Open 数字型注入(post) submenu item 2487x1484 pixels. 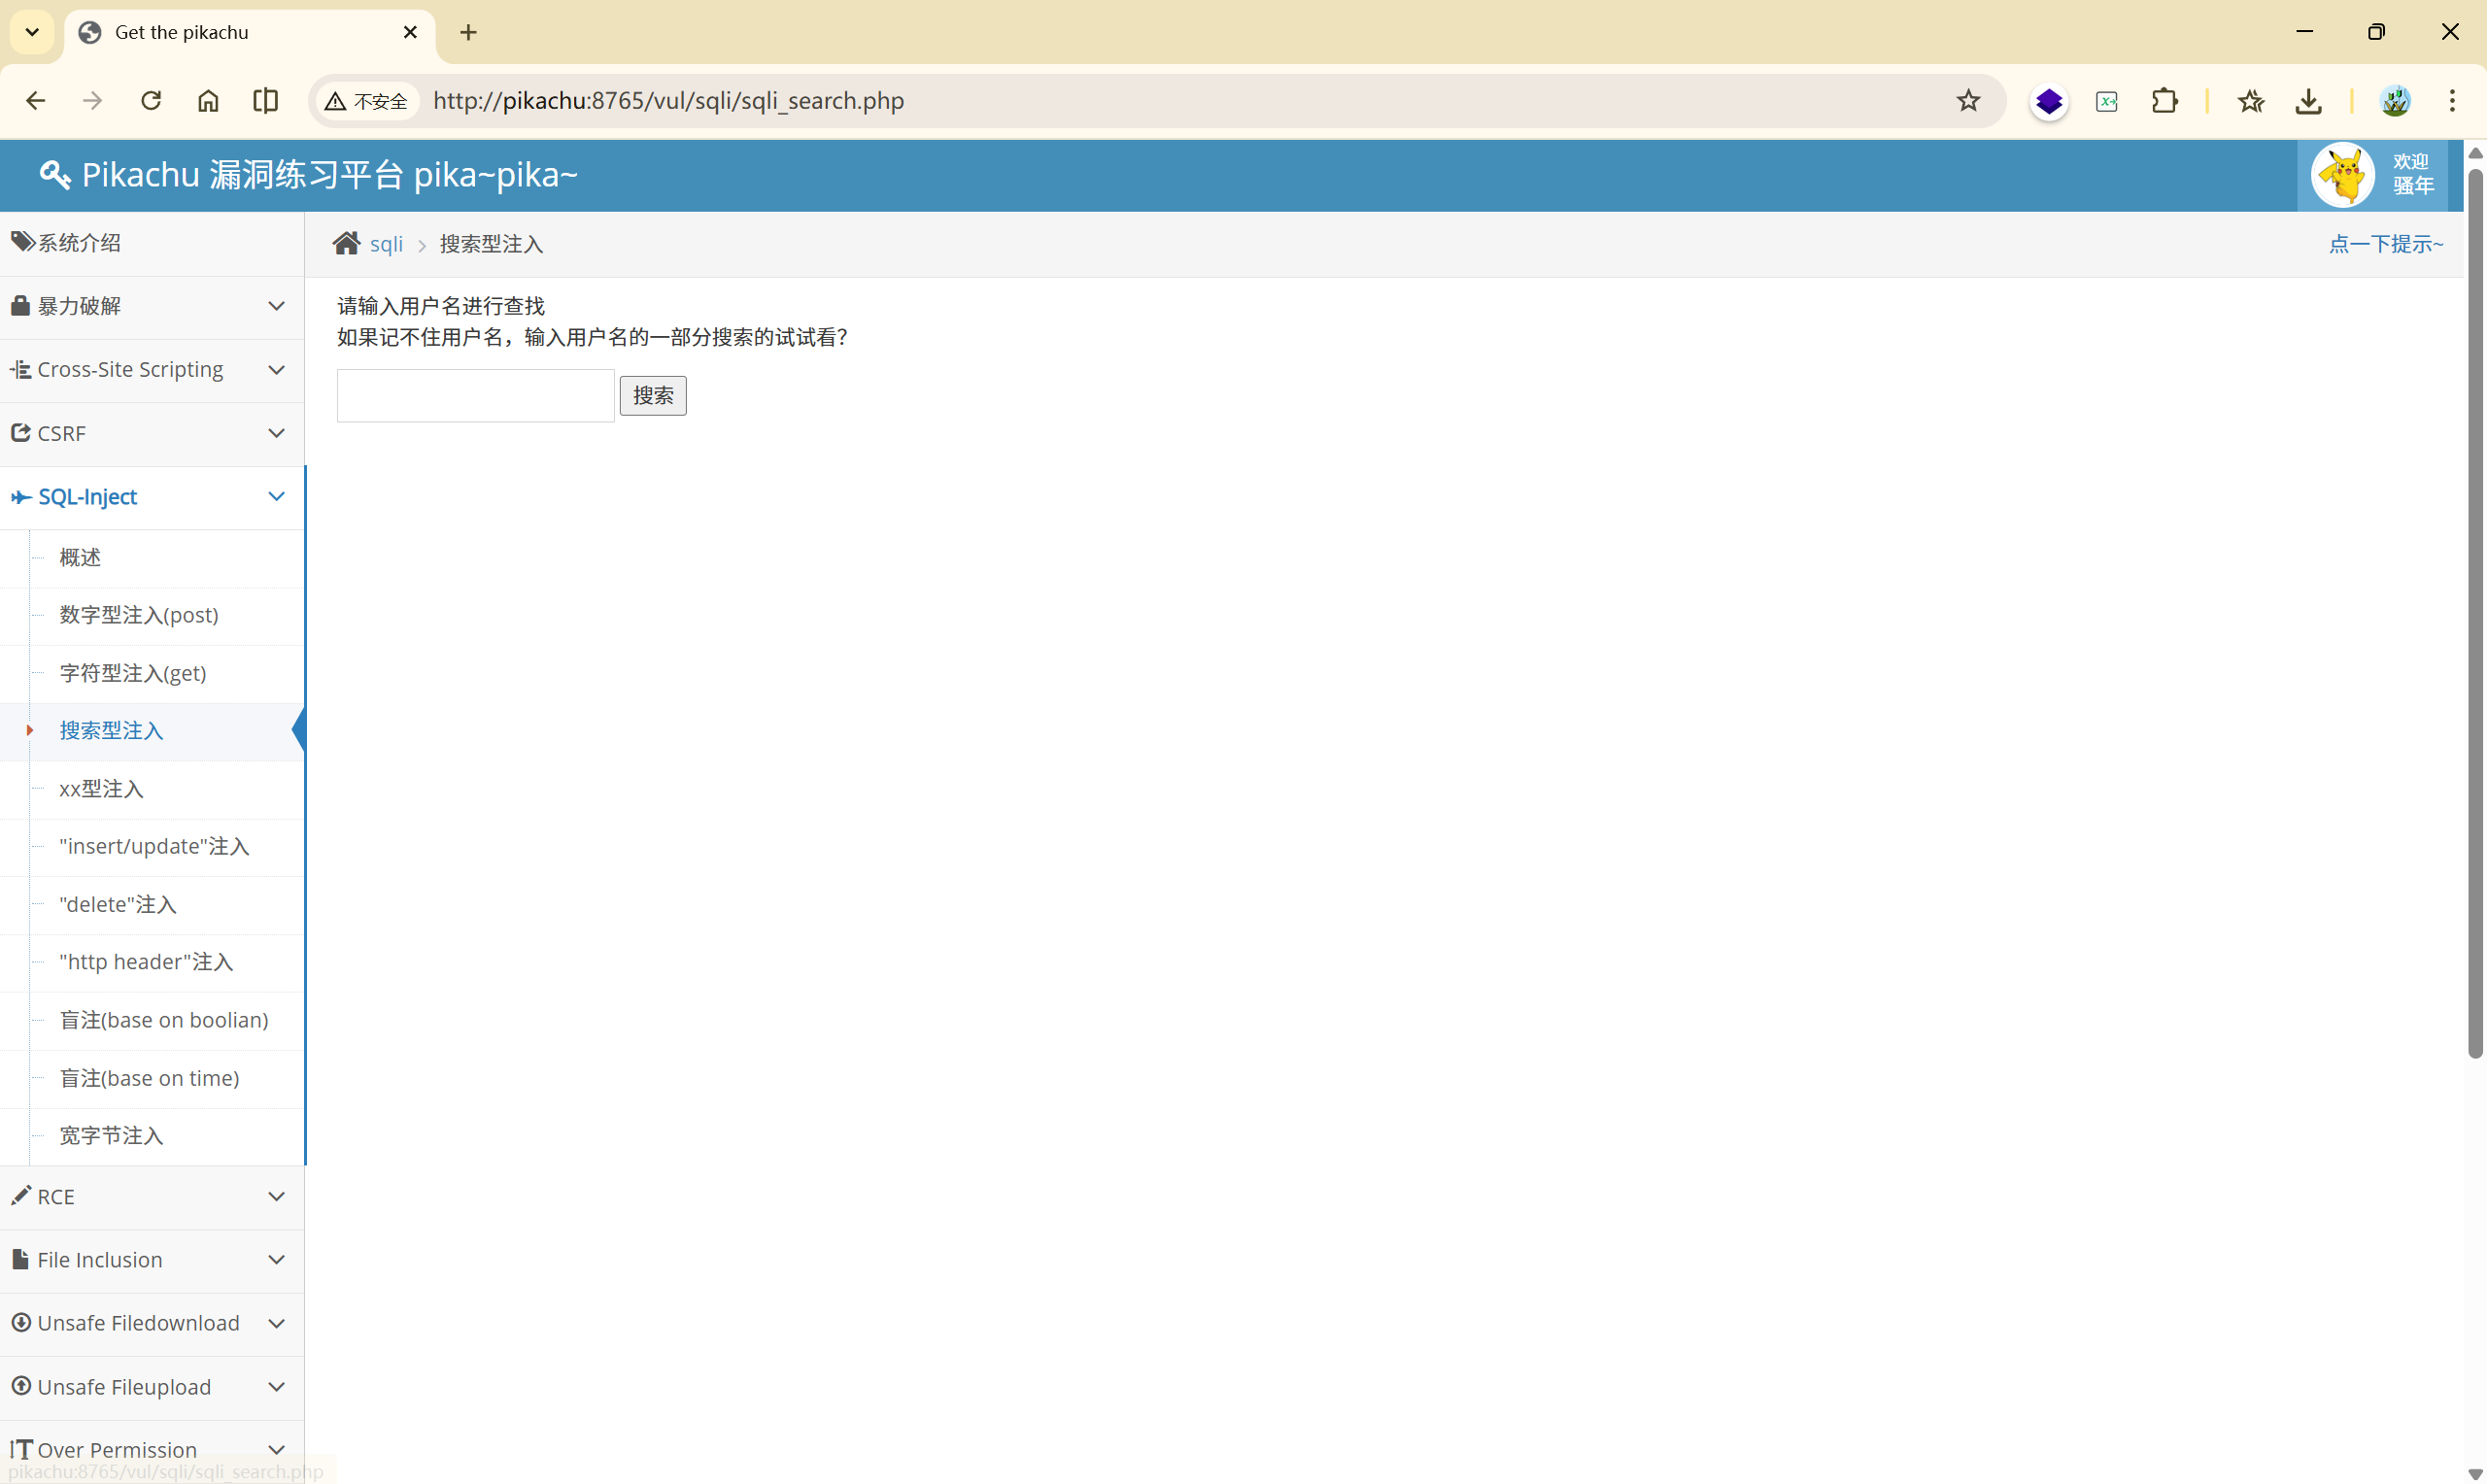(139, 615)
